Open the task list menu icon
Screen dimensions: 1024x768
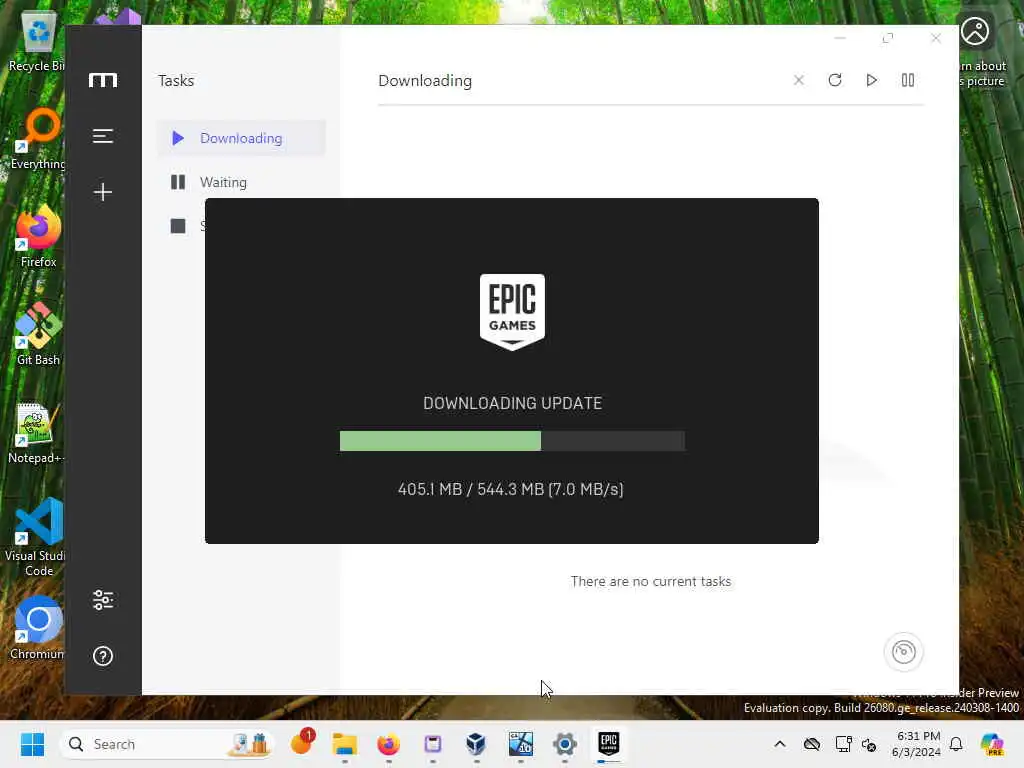pyautogui.click(x=103, y=136)
